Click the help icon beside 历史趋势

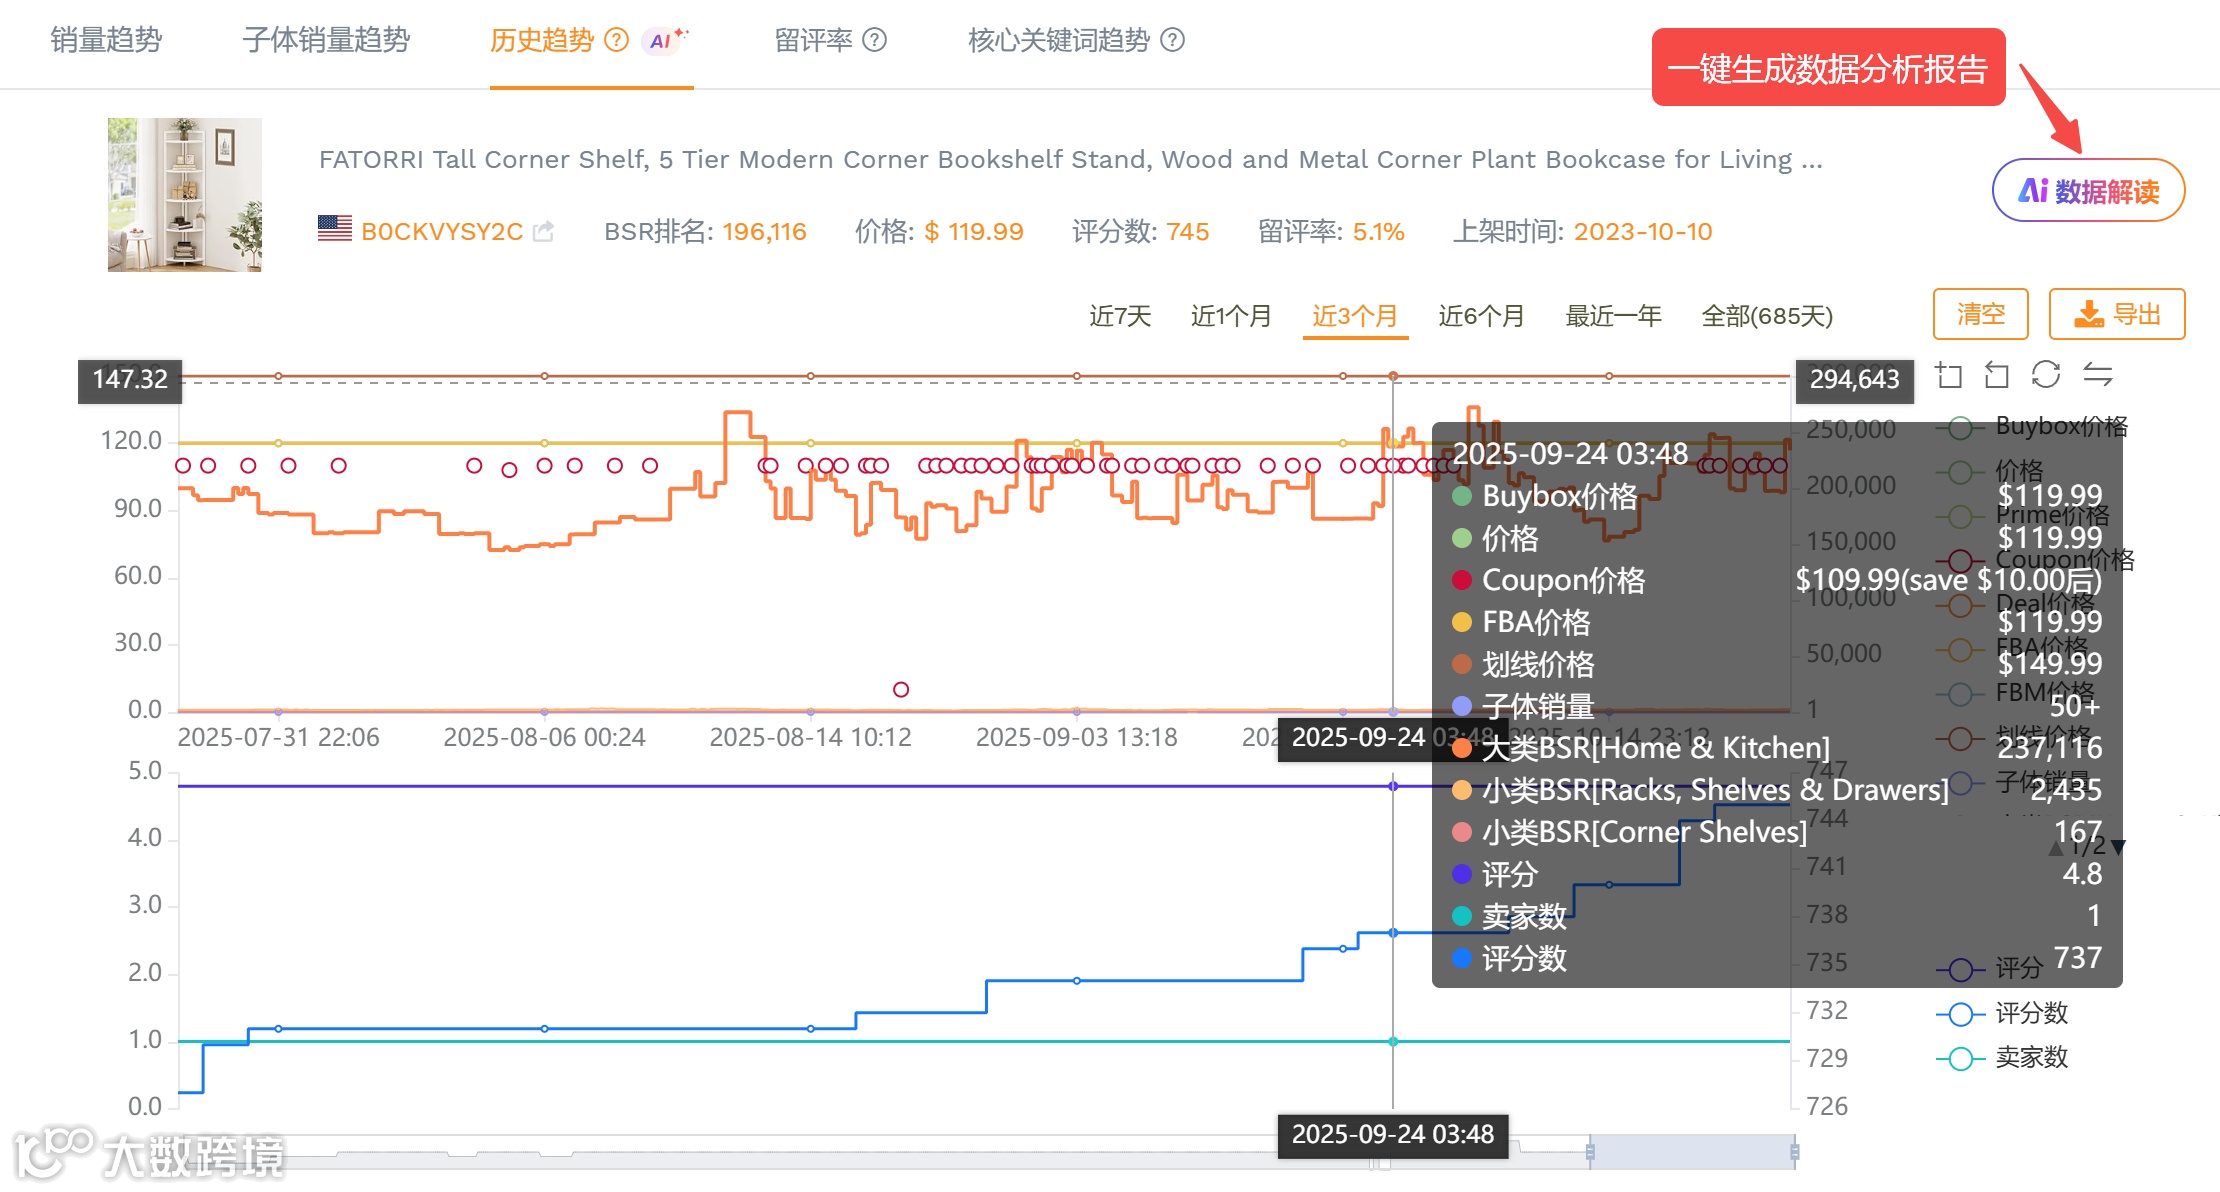click(x=617, y=40)
